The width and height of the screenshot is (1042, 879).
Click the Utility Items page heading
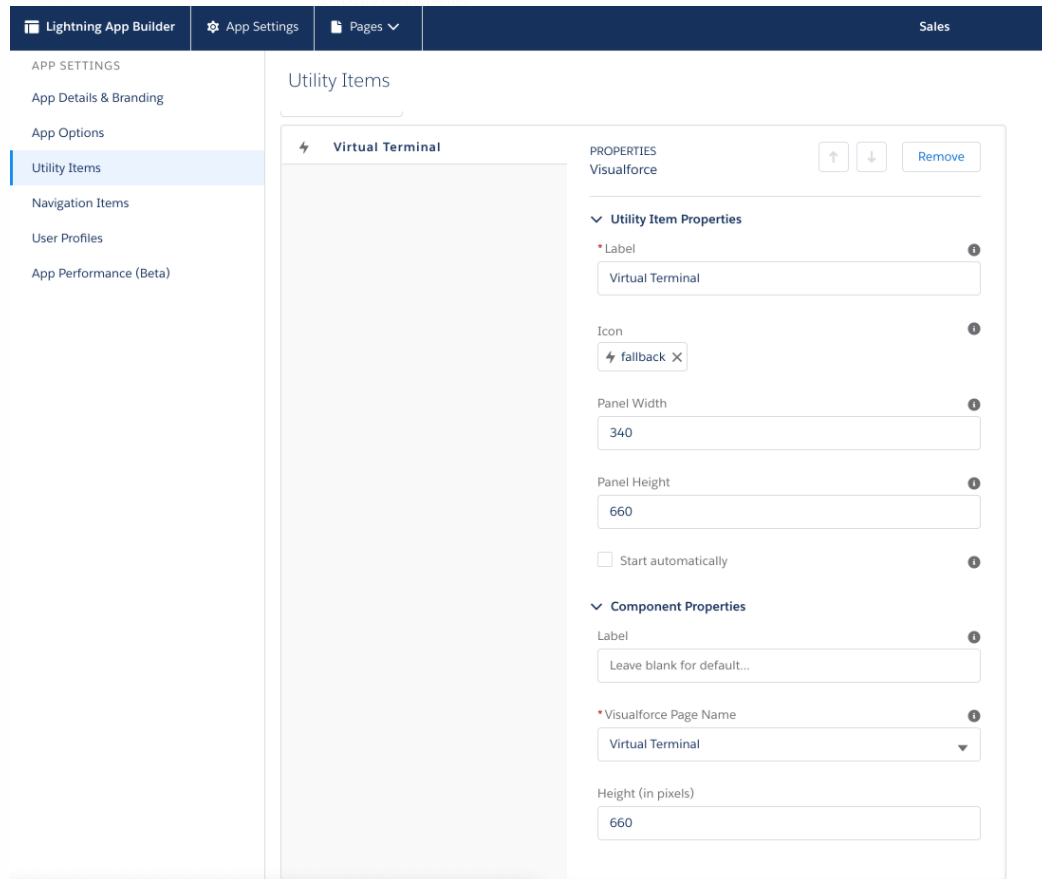(339, 81)
